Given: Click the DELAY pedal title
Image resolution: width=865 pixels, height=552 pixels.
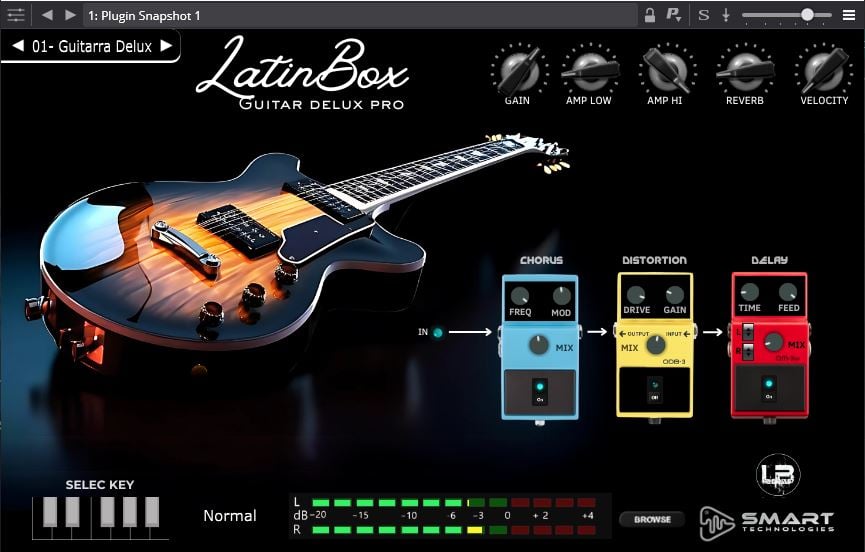Looking at the screenshot, I should [x=770, y=260].
